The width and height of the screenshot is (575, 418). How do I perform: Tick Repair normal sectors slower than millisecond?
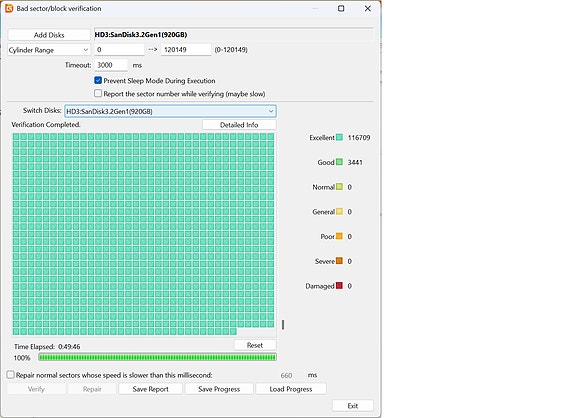coord(11,375)
